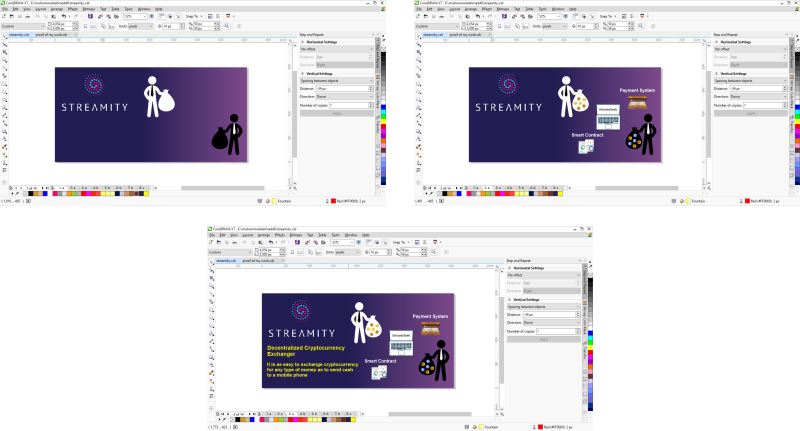Open Spacing between objects dropdown in top-right window

[751, 81]
